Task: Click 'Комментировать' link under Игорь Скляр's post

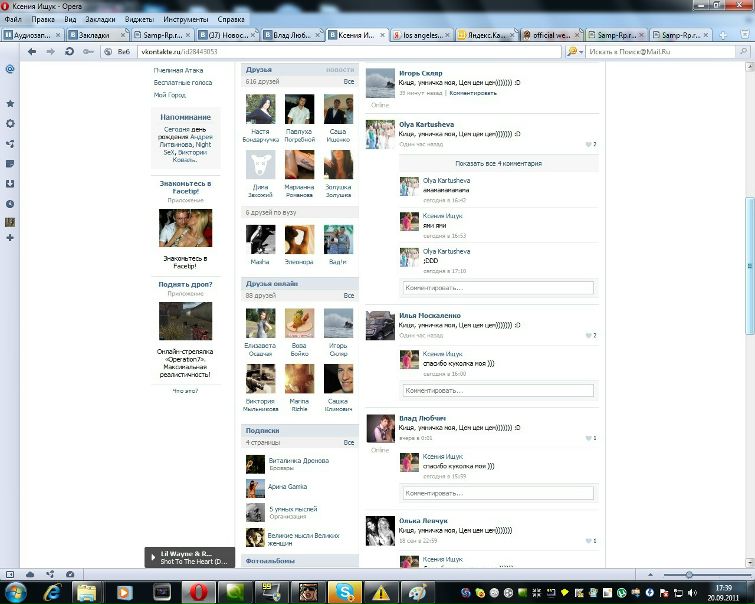Action: point(472,92)
